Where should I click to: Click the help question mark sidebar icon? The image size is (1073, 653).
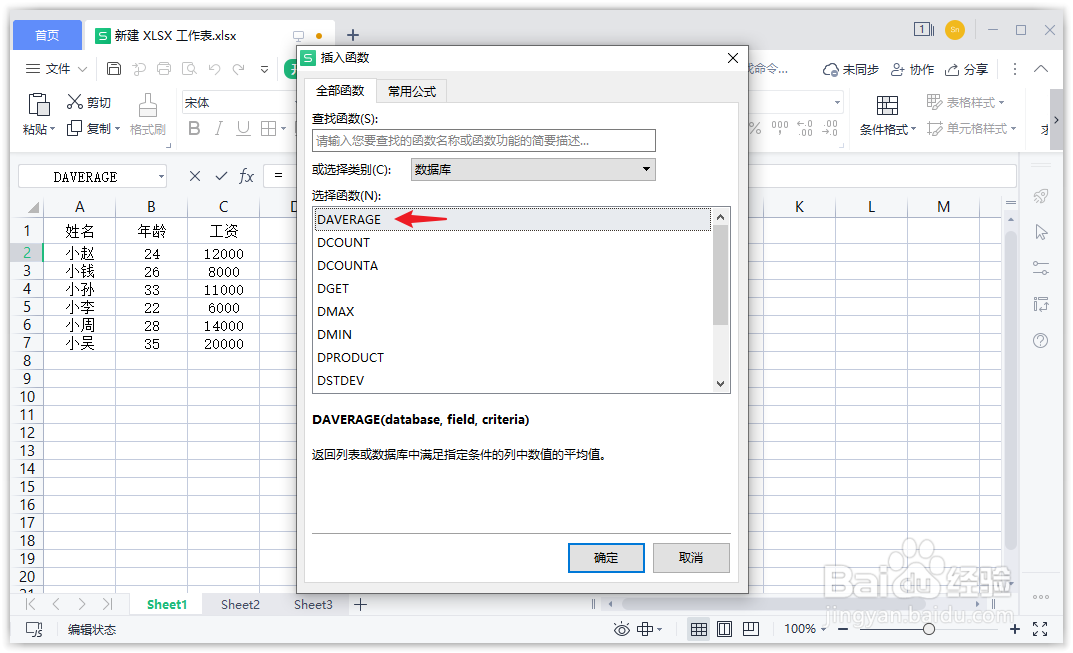point(1040,340)
